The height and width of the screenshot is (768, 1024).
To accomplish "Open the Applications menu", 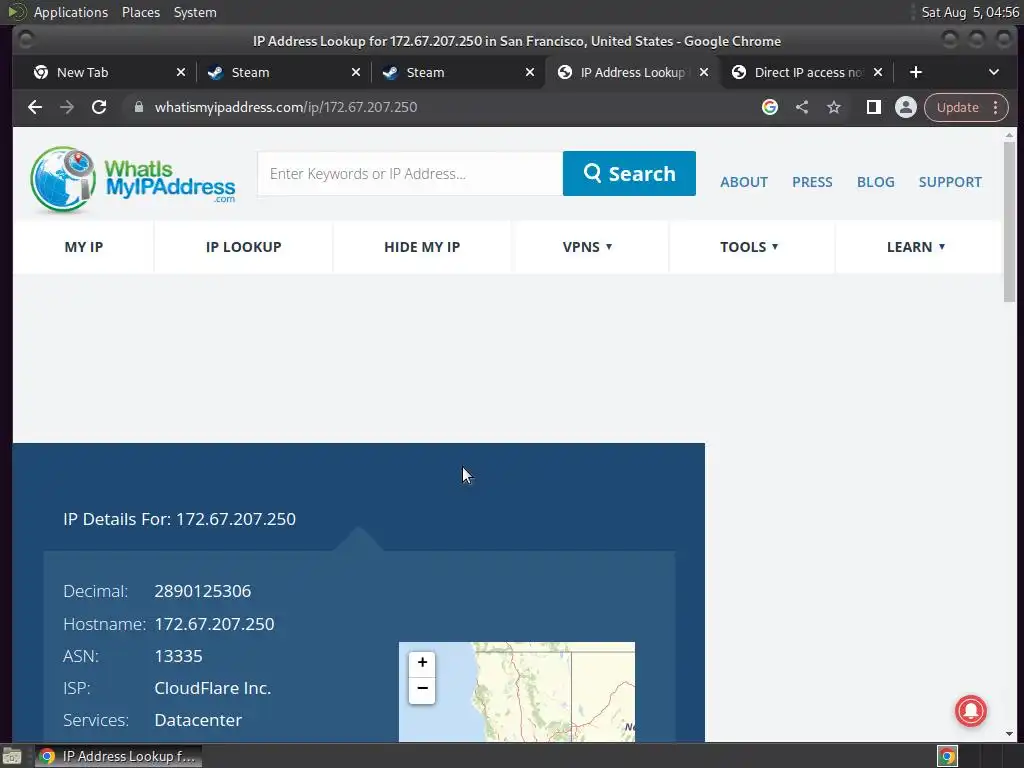I will click(71, 12).
